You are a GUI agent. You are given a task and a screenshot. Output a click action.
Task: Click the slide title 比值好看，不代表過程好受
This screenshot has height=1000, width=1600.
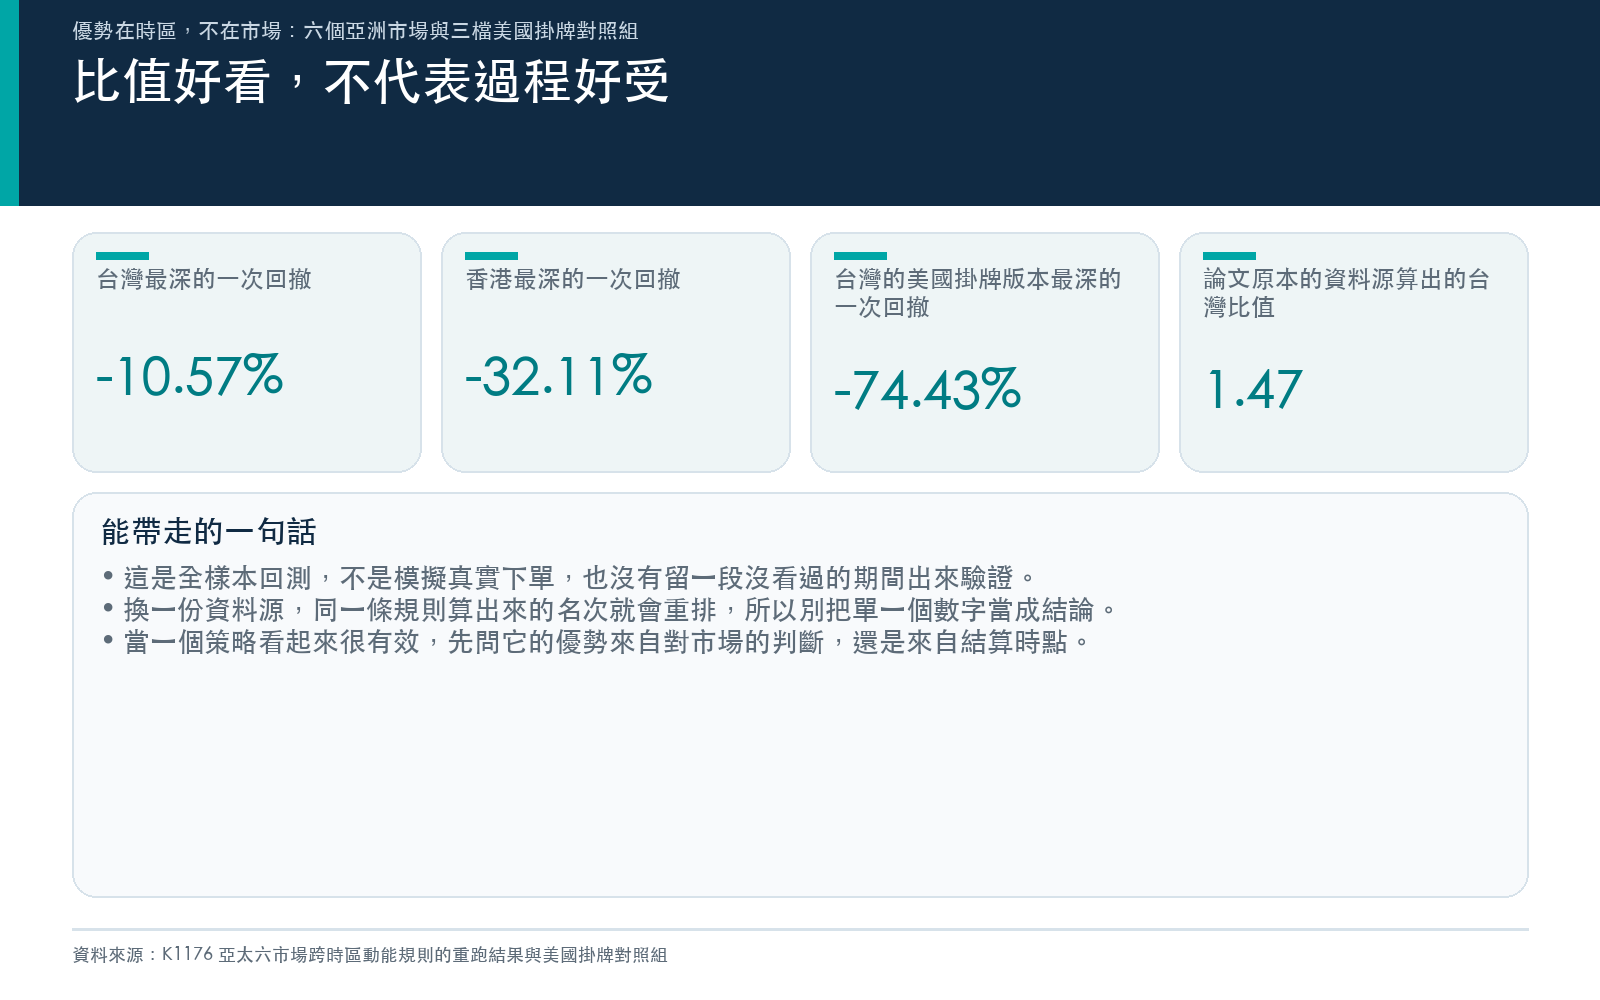click(371, 81)
